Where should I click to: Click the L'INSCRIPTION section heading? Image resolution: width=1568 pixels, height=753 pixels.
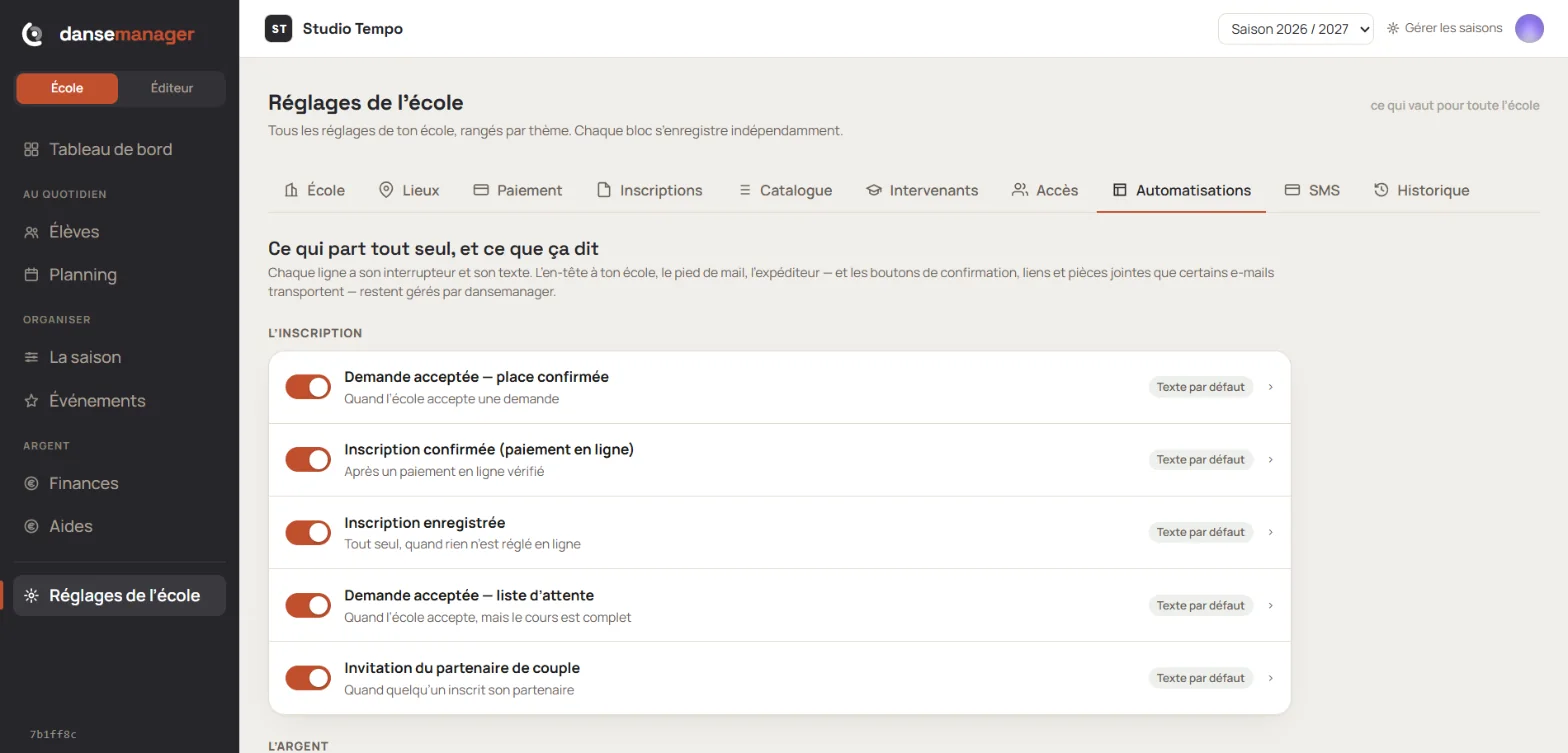[x=315, y=333]
